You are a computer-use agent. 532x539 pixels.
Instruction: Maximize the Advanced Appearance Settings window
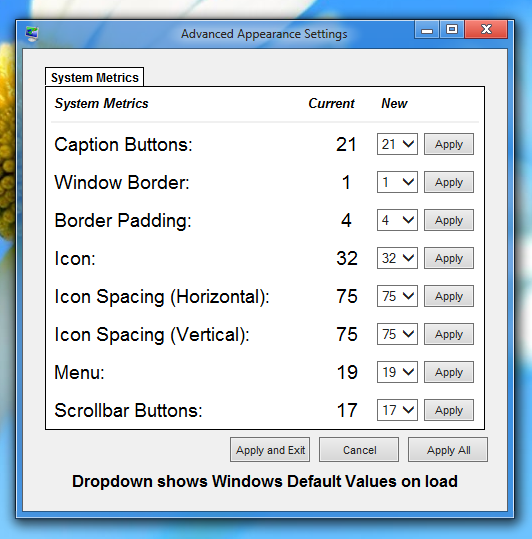(452, 29)
